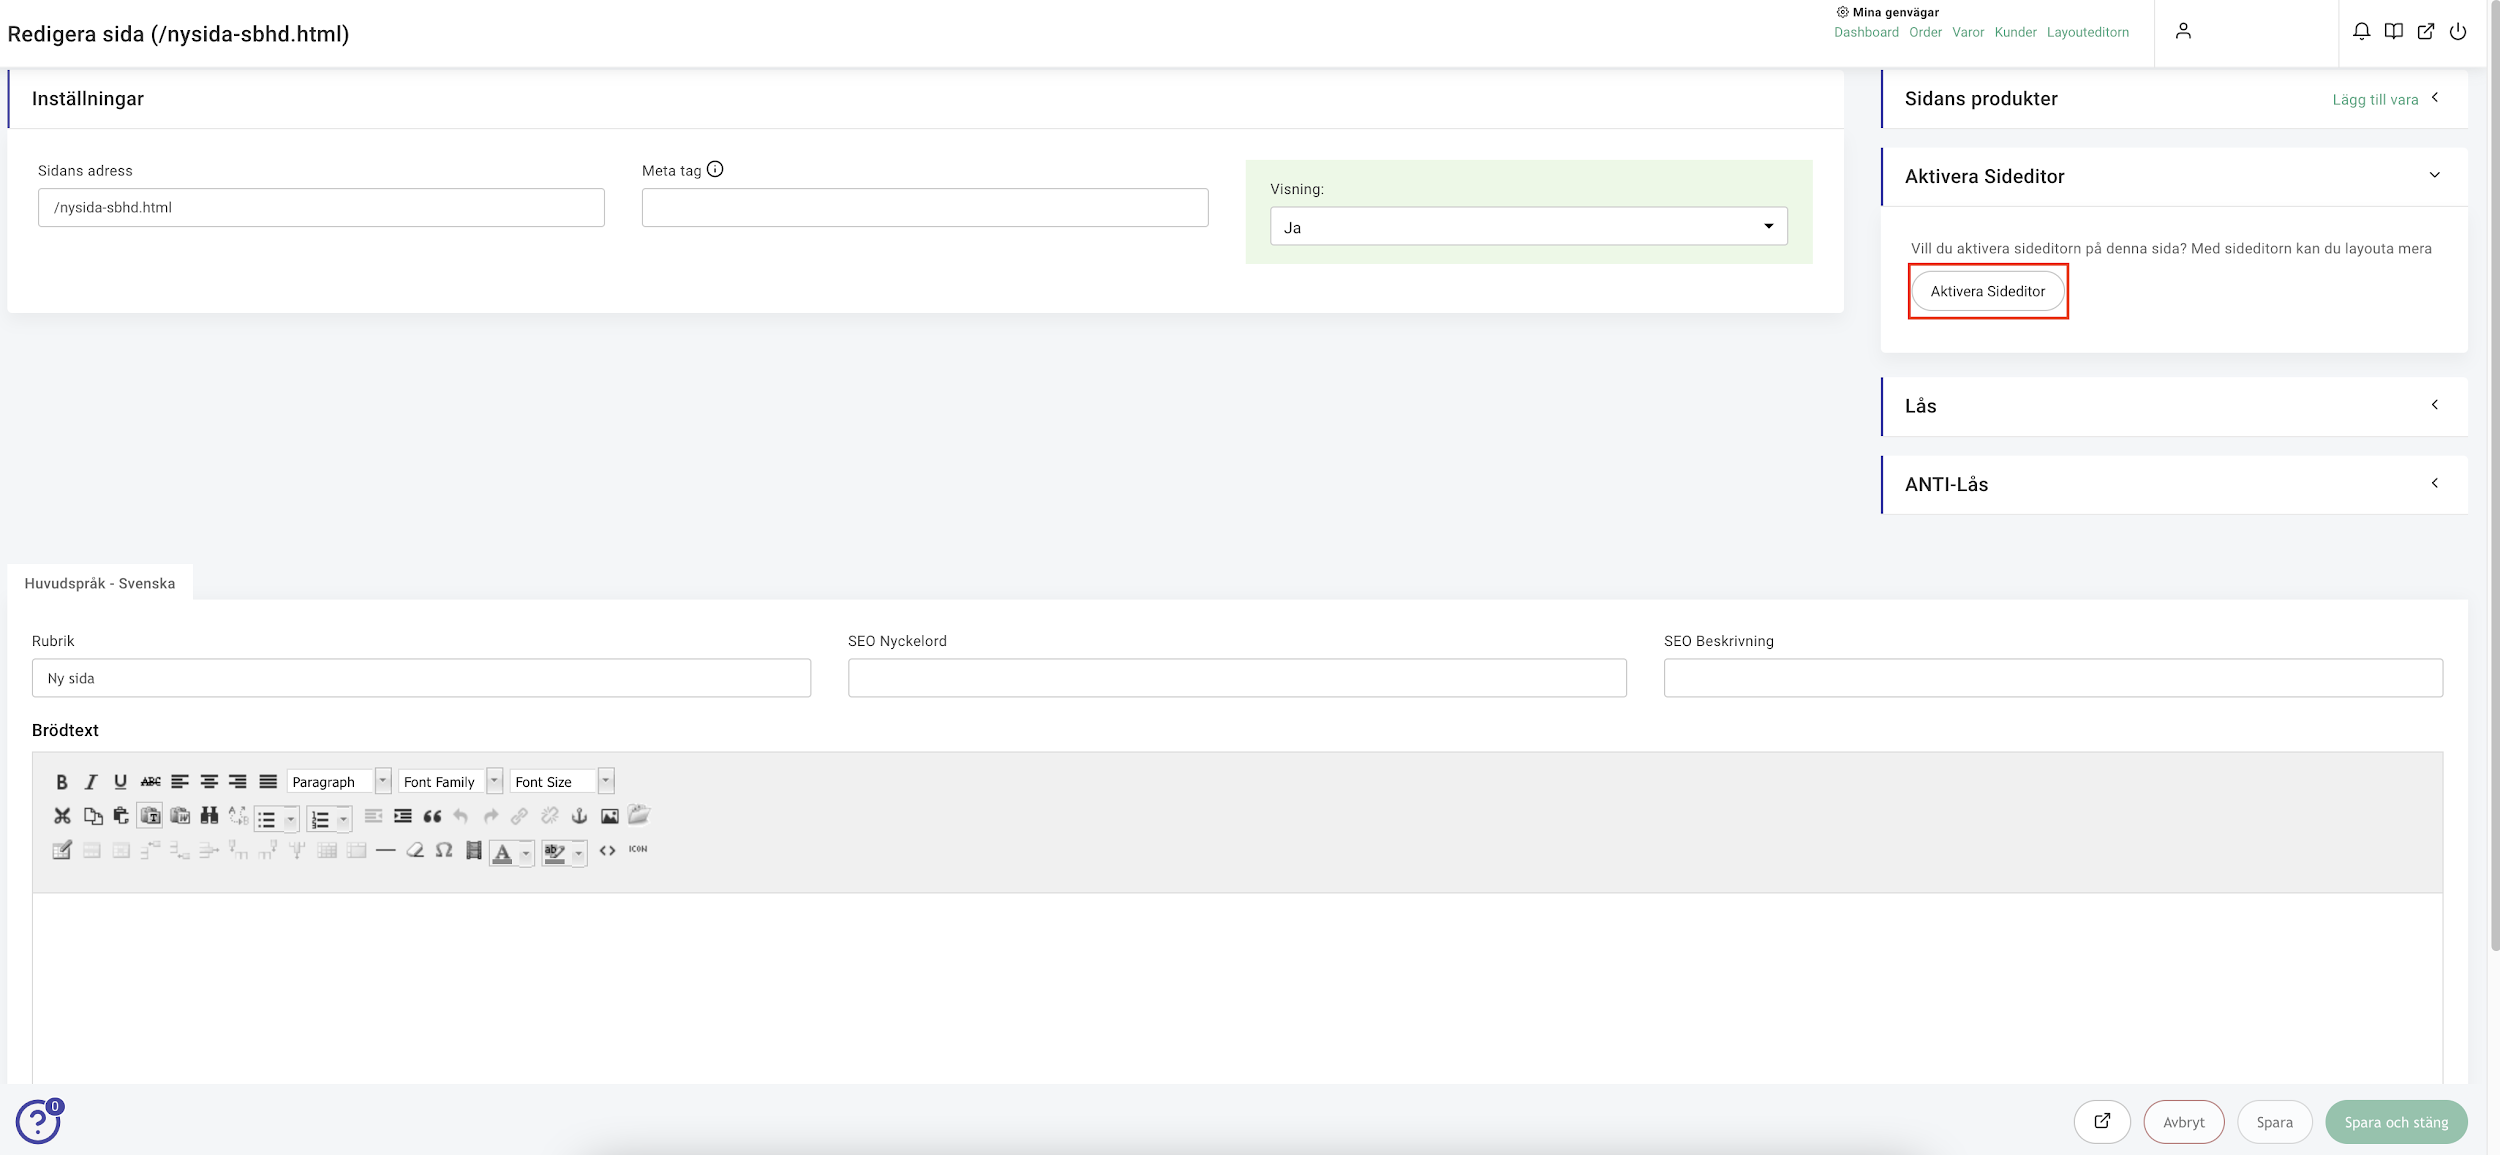Open Layouteditorn from shortcuts menu
Viewport: 2500px width, 1155px height.
pos(2087,32)
